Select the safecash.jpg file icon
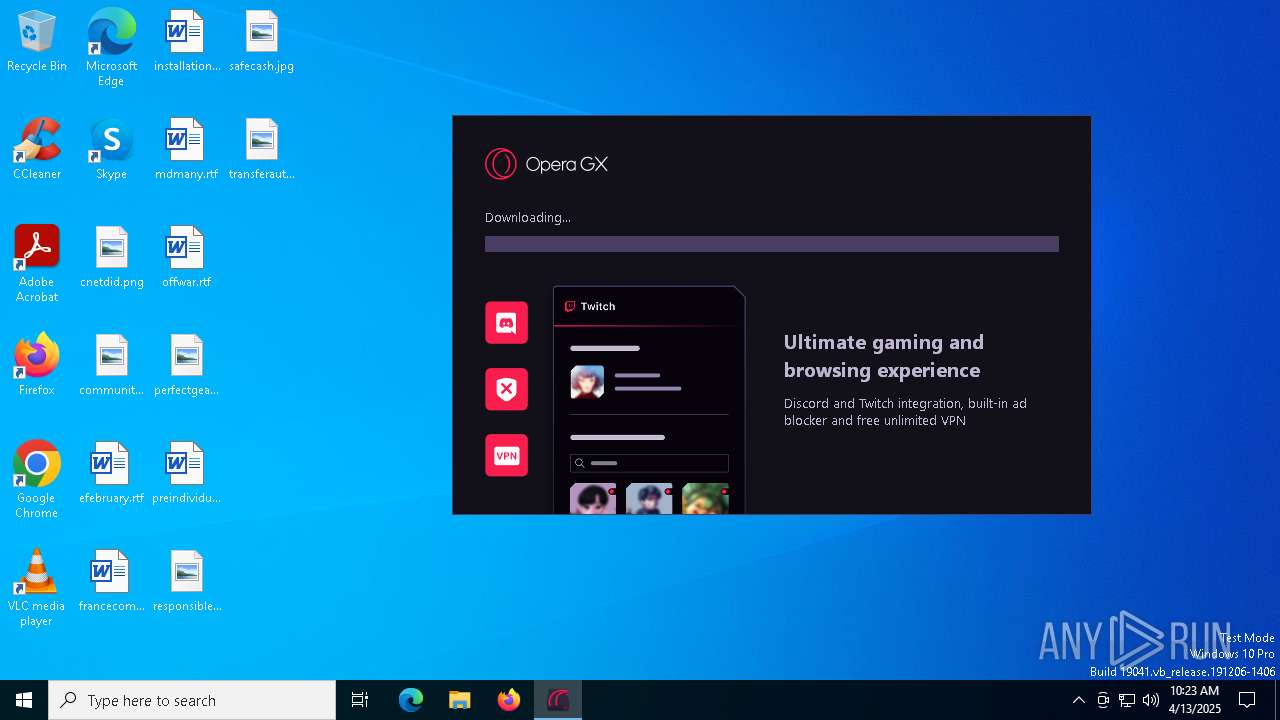The height and width of the screenshot is (720, 1280). tap(261, 42)
